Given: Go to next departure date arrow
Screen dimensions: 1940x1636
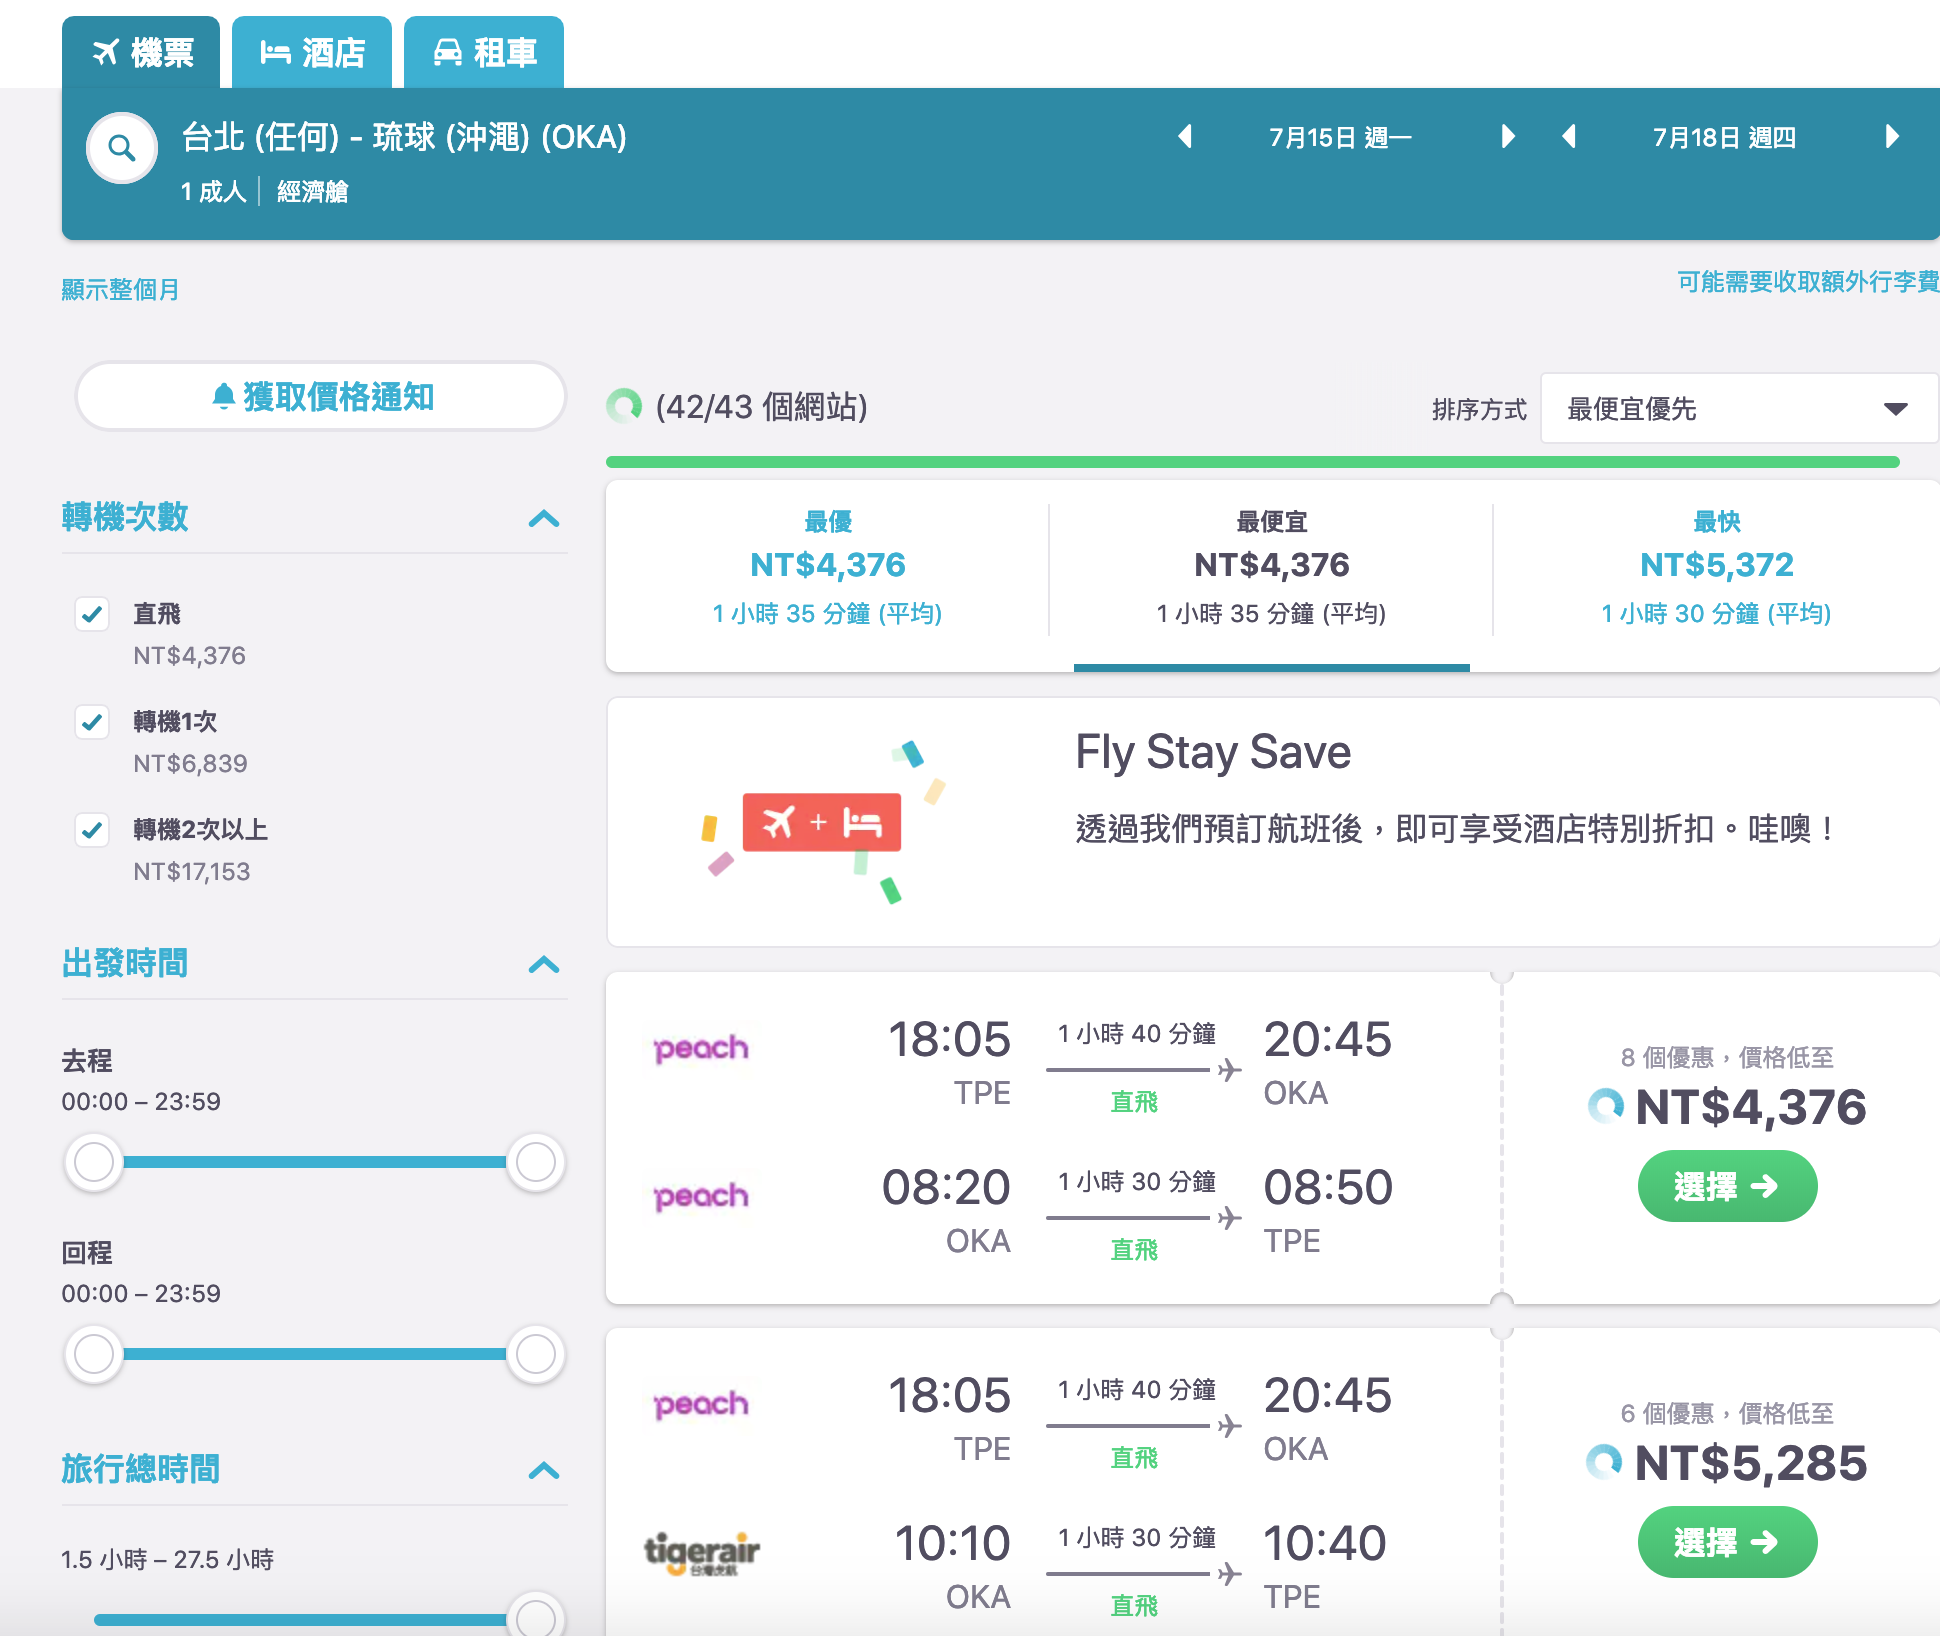Looking at the screenshot, I should (1508, 136).
